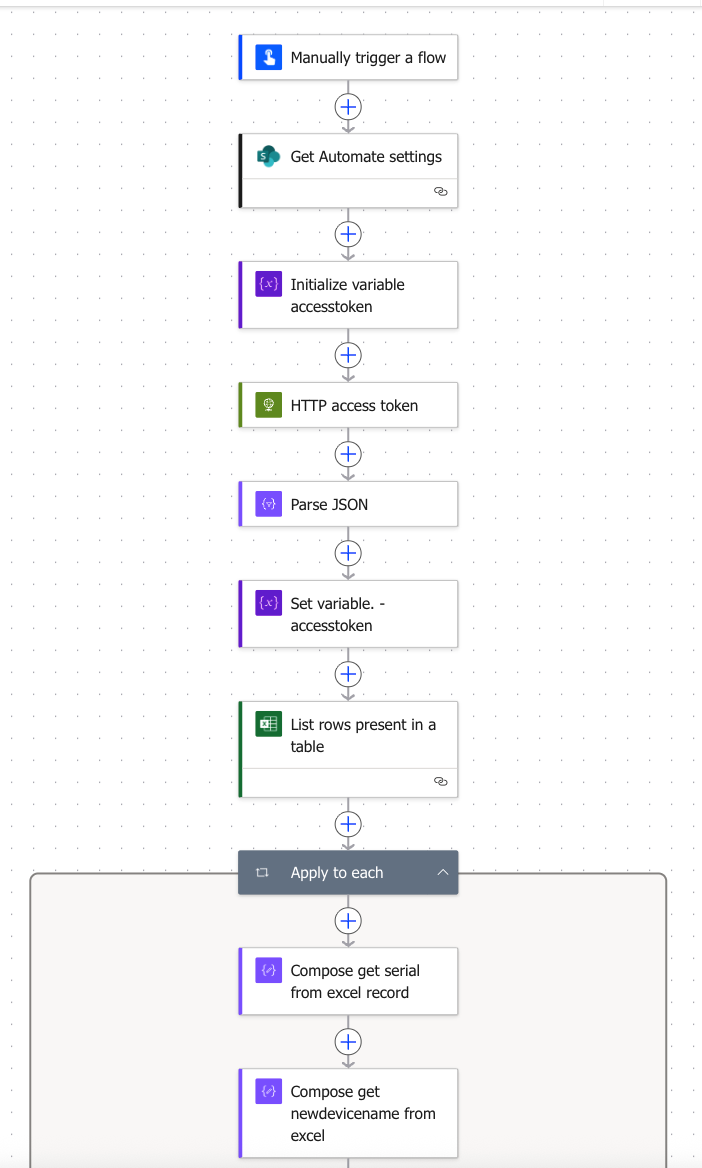Click the SharePoint icon on Get Automate settings
702x1168 pixels.
(266, 157)
